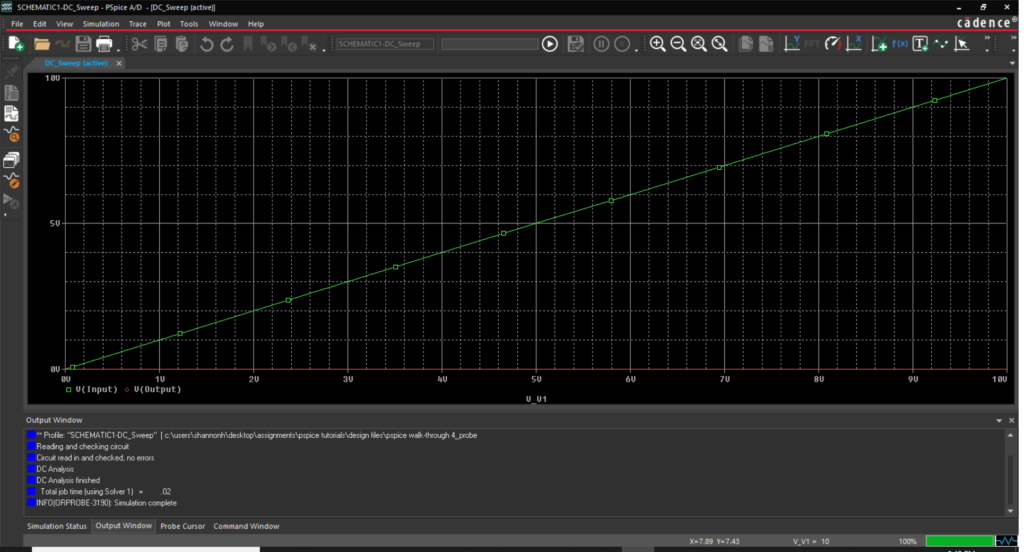The image size is (1024, 552).
Task: Open the Simulation menu
Action: [101, 24]
